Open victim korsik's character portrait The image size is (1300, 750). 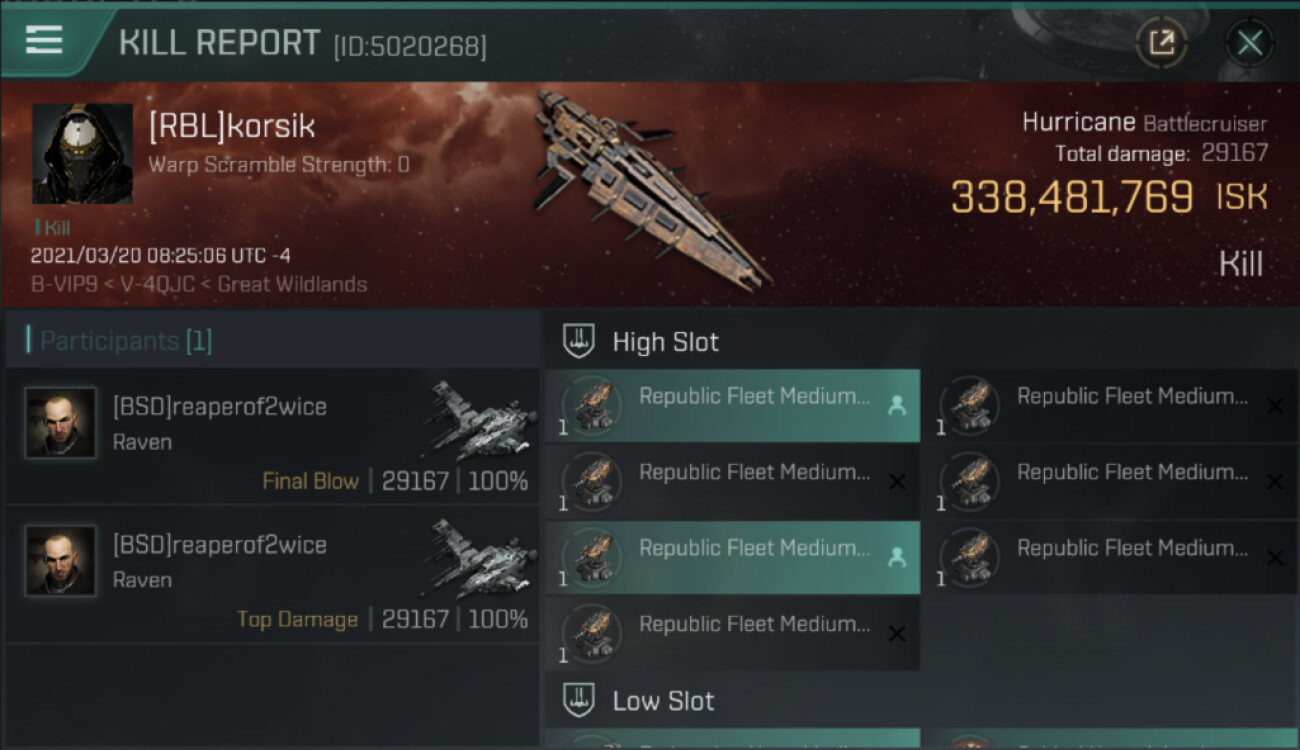click(x=82, y=153)
